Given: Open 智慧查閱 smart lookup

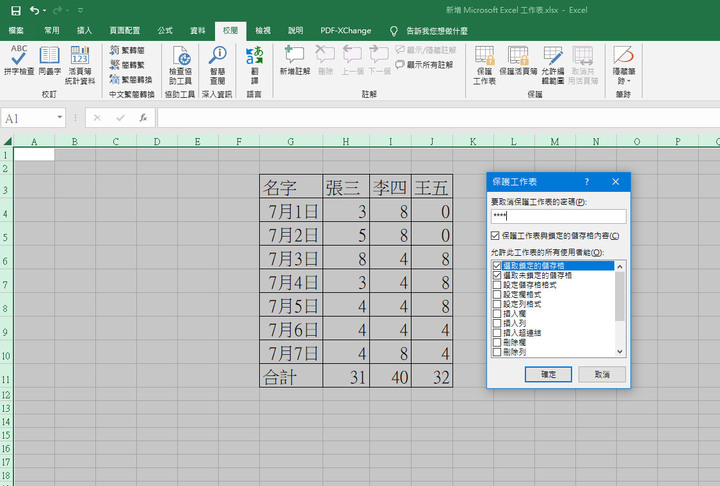Looking at the screenshot, I should (217, 65).
